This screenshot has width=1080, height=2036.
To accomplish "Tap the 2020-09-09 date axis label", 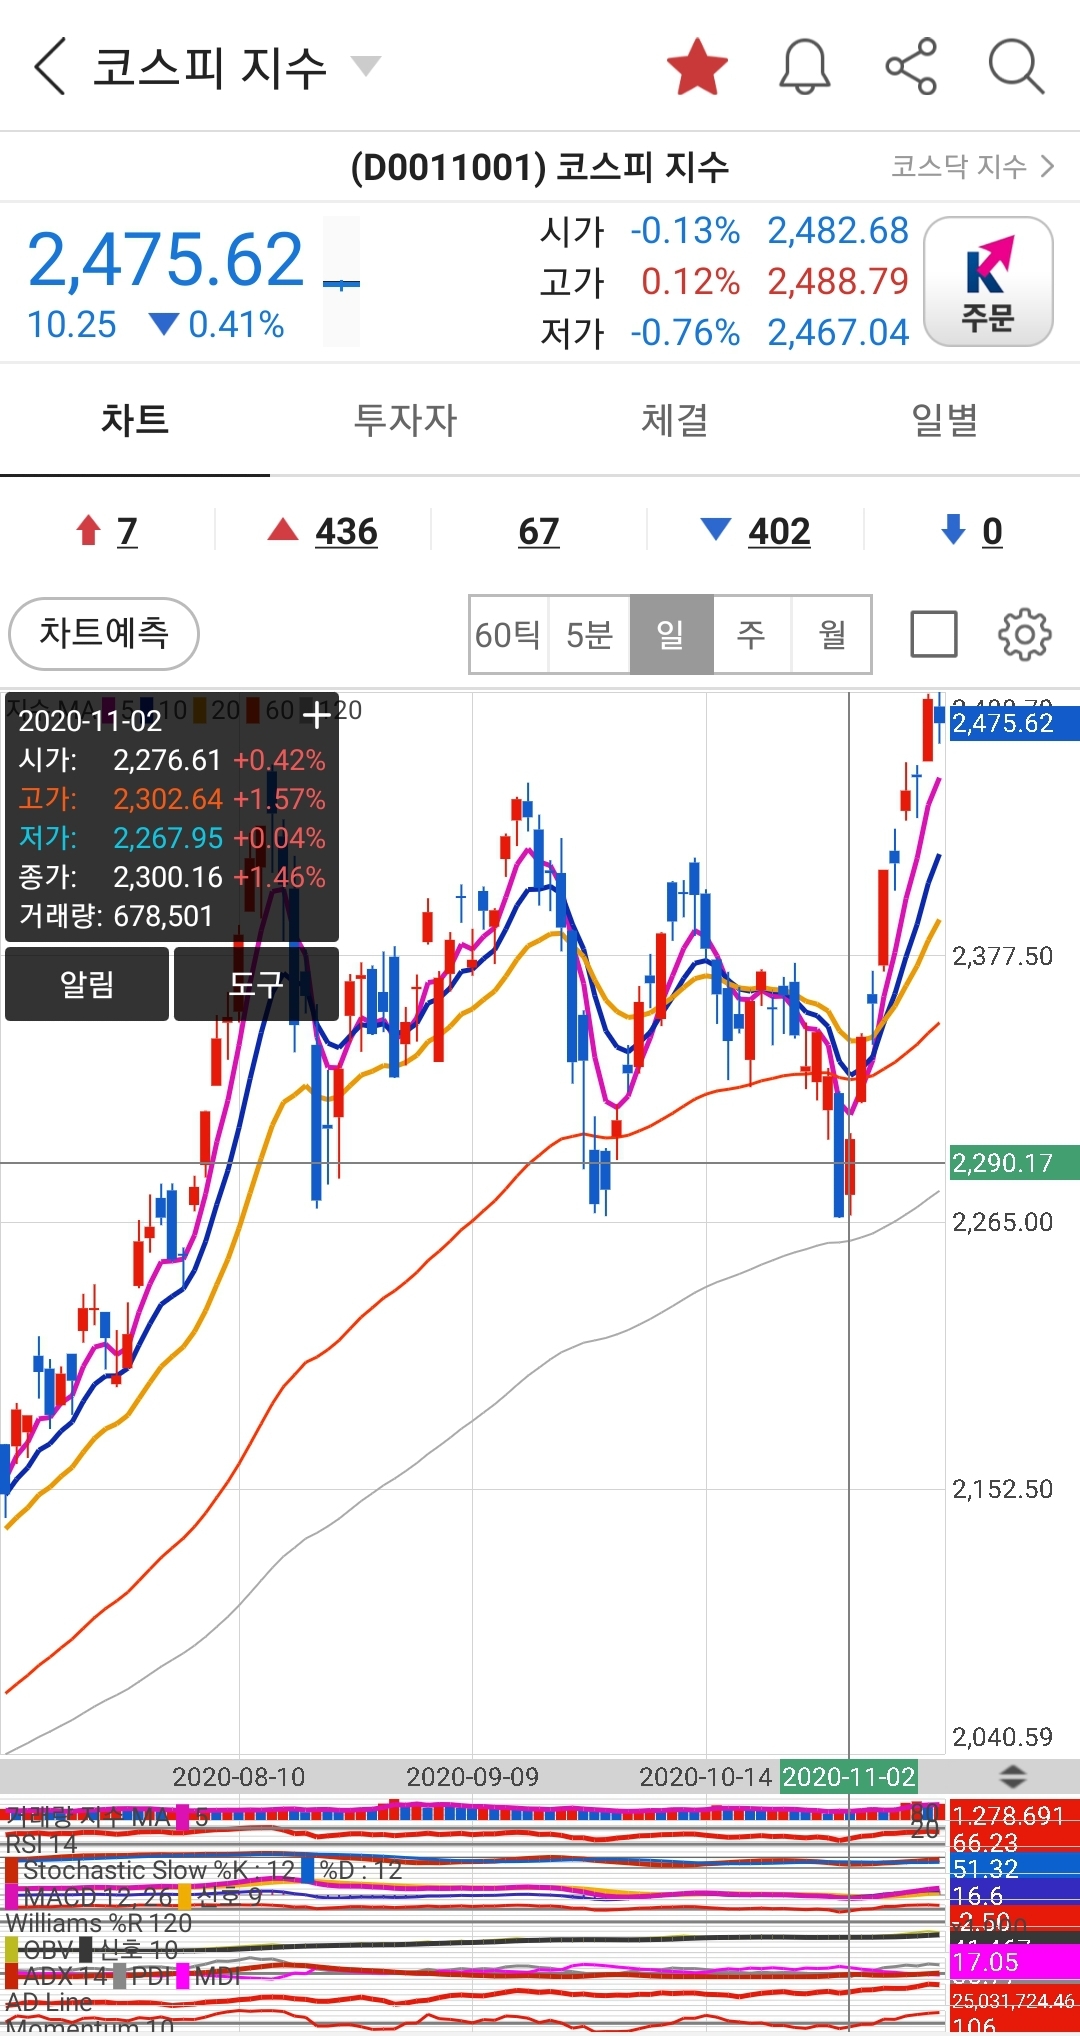I will [x=472, y=1776].
